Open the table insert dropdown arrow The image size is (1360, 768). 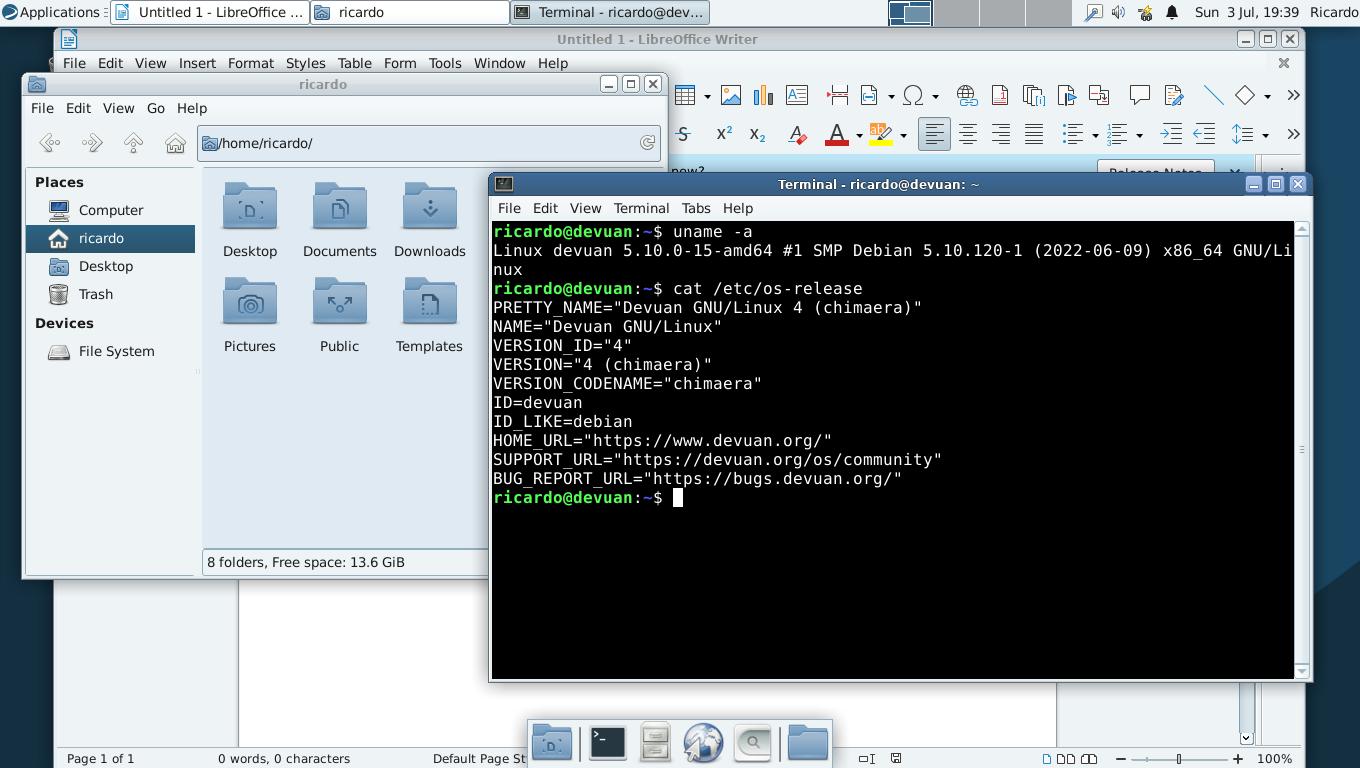pyautogui.click(x=707, y=96)
